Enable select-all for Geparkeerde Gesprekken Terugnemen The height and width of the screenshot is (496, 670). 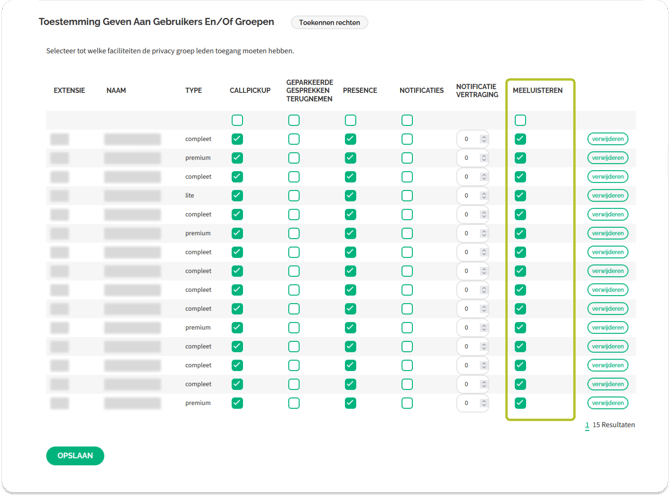pos(294,120)
